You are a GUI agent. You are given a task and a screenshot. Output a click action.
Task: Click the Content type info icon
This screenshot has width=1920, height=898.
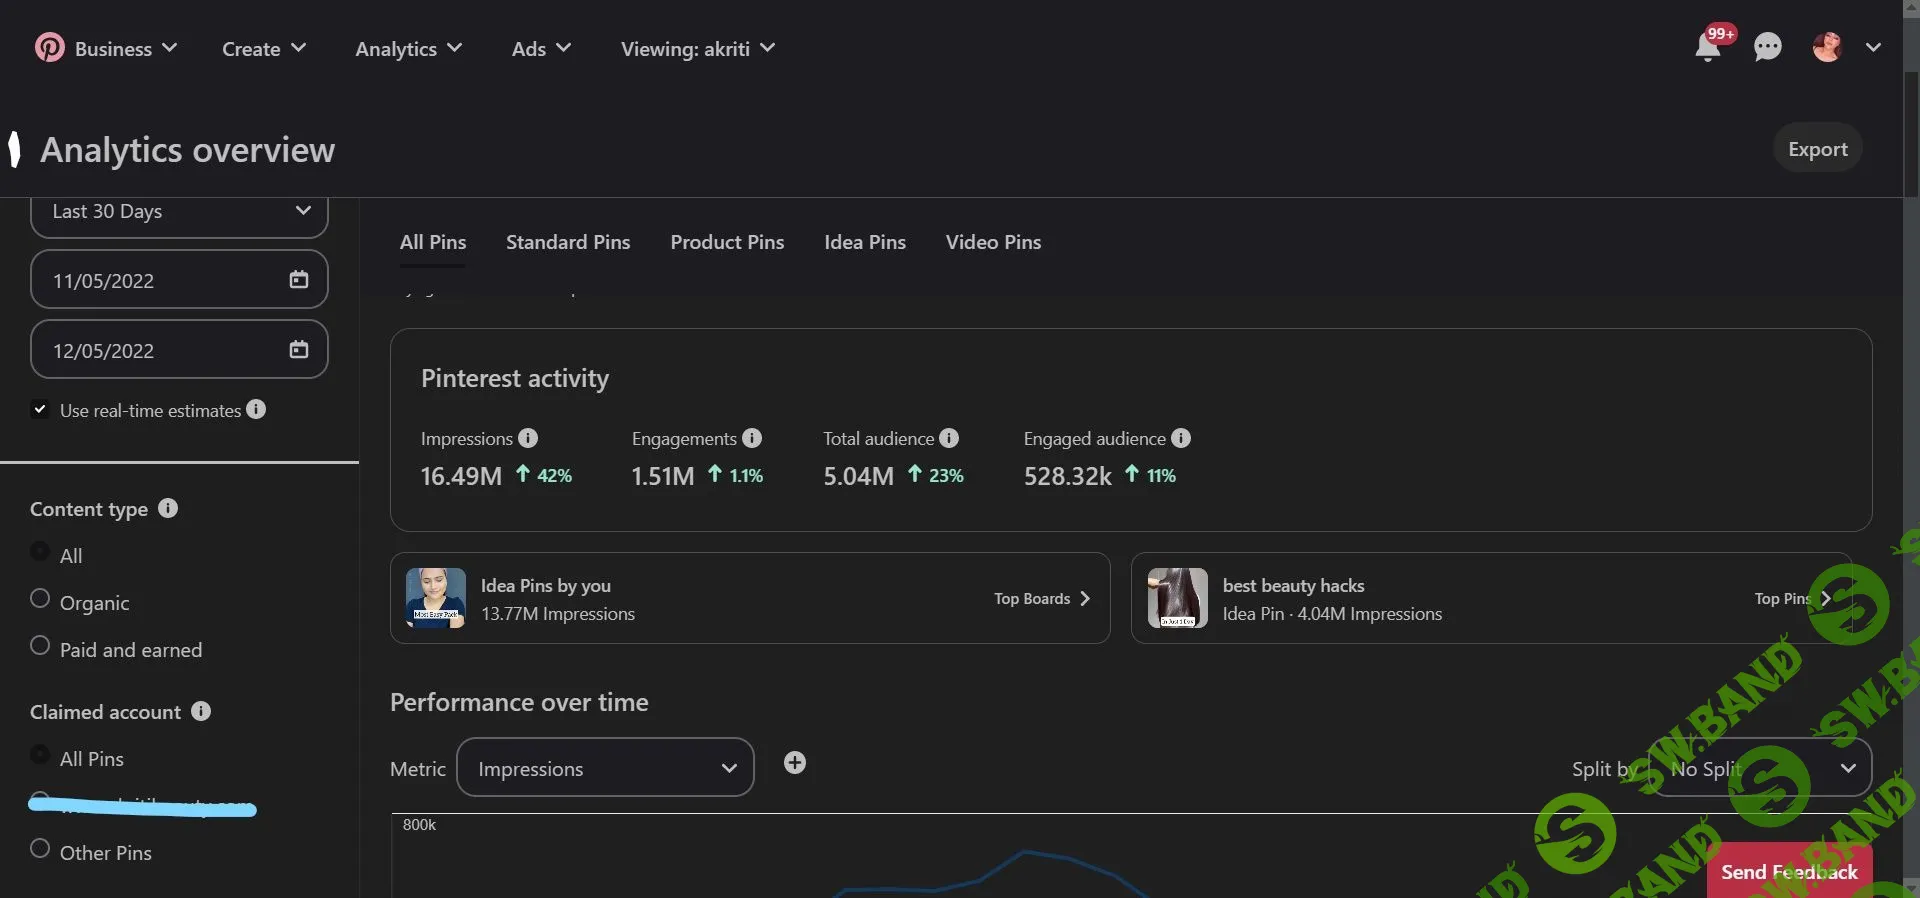tap(168, 508)
